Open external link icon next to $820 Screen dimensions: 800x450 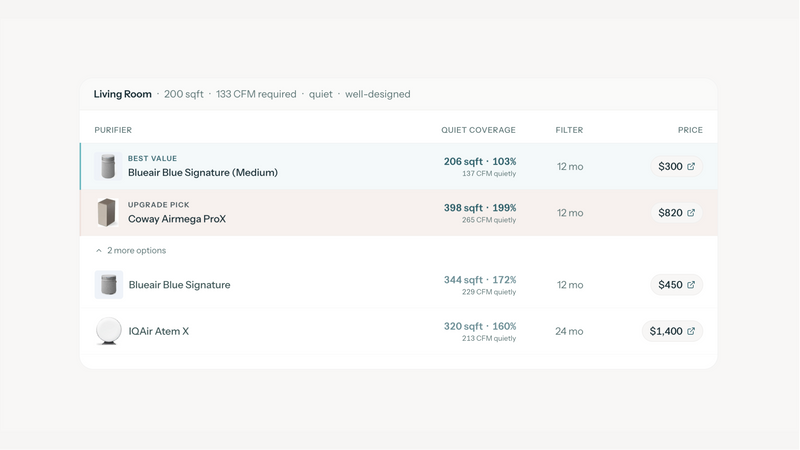coord(691,213)
